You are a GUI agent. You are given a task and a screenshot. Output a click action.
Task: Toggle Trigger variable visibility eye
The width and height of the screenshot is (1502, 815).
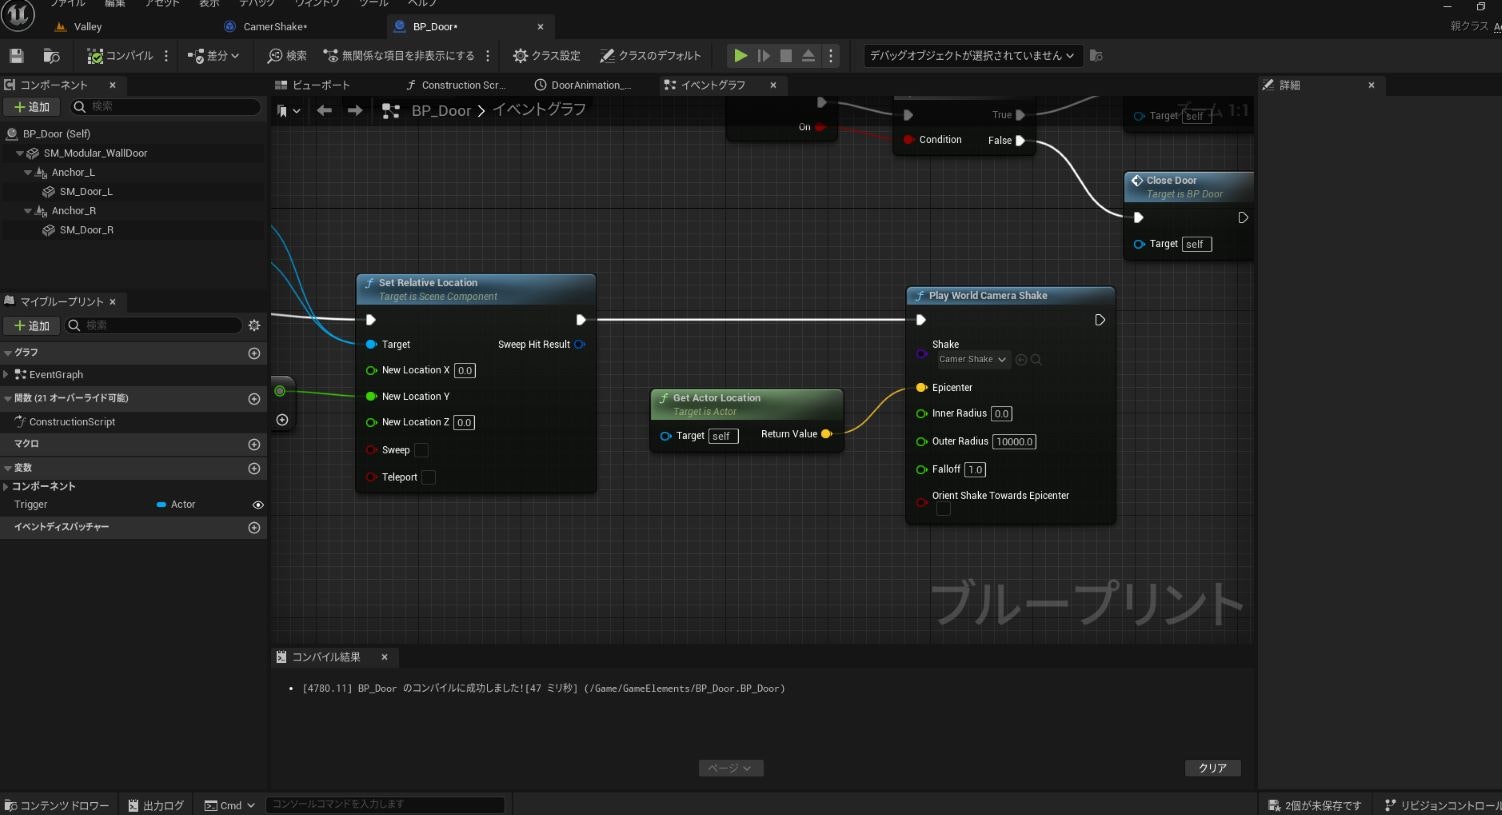coord(258,505)
